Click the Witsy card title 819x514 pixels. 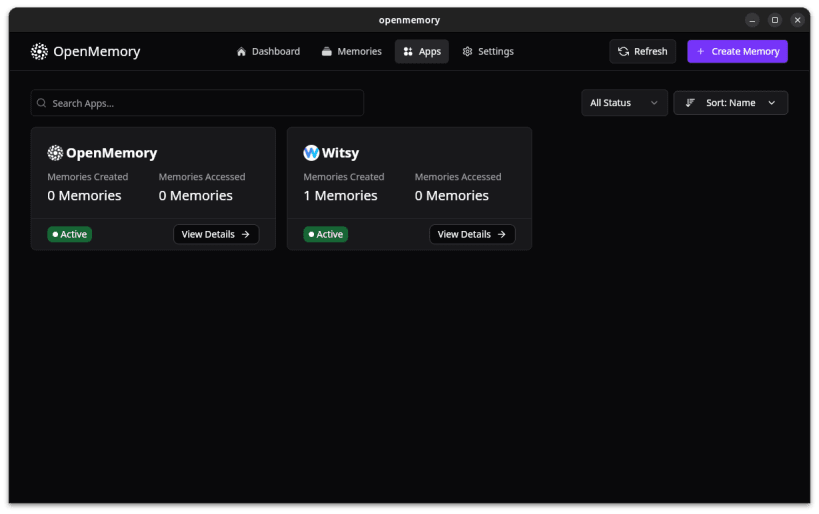(340, 153)
